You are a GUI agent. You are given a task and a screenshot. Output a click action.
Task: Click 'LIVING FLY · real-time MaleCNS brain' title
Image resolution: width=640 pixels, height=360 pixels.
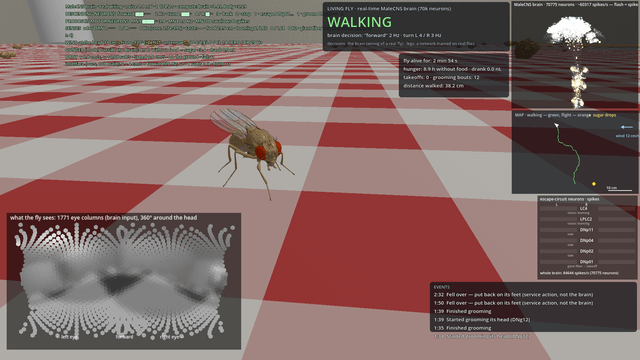click(389, 9)
